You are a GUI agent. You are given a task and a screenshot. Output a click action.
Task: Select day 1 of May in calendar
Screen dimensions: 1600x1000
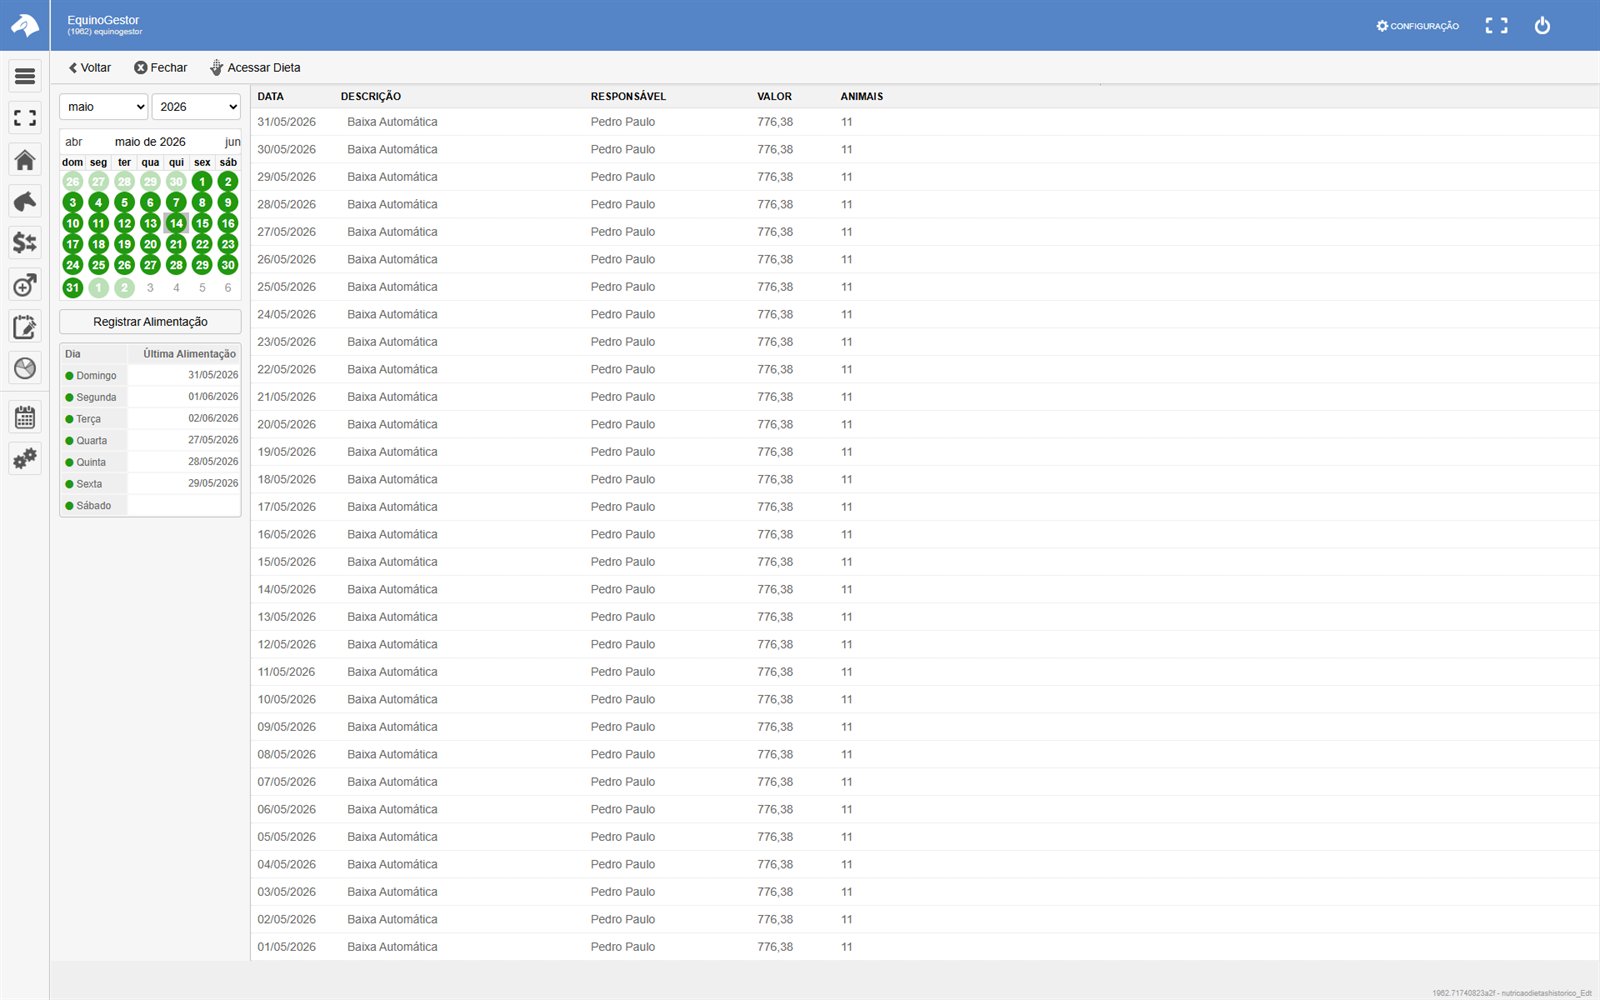pos(202,182)
